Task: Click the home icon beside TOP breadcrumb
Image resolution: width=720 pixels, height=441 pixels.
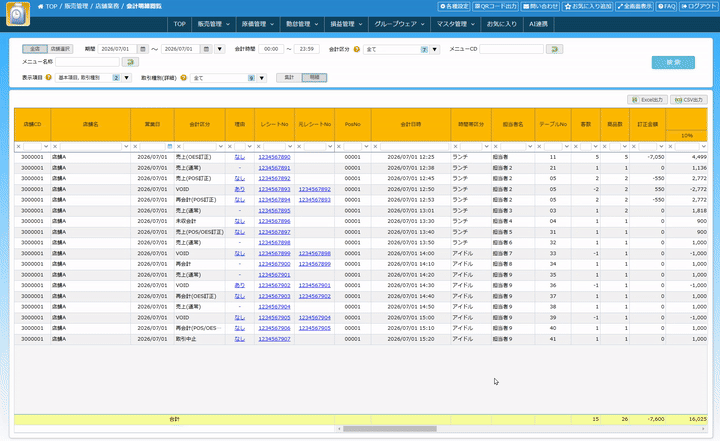Action: [40, 6]
